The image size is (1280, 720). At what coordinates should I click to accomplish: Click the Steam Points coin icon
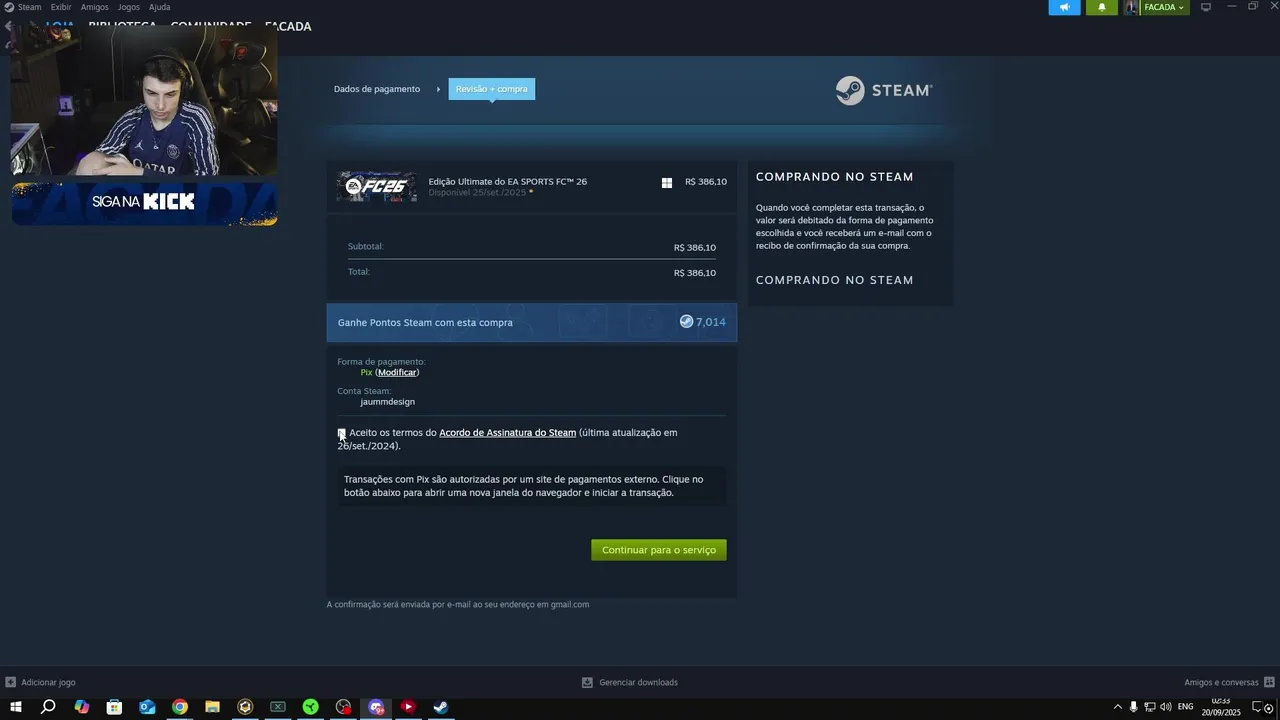click(686, 322)
